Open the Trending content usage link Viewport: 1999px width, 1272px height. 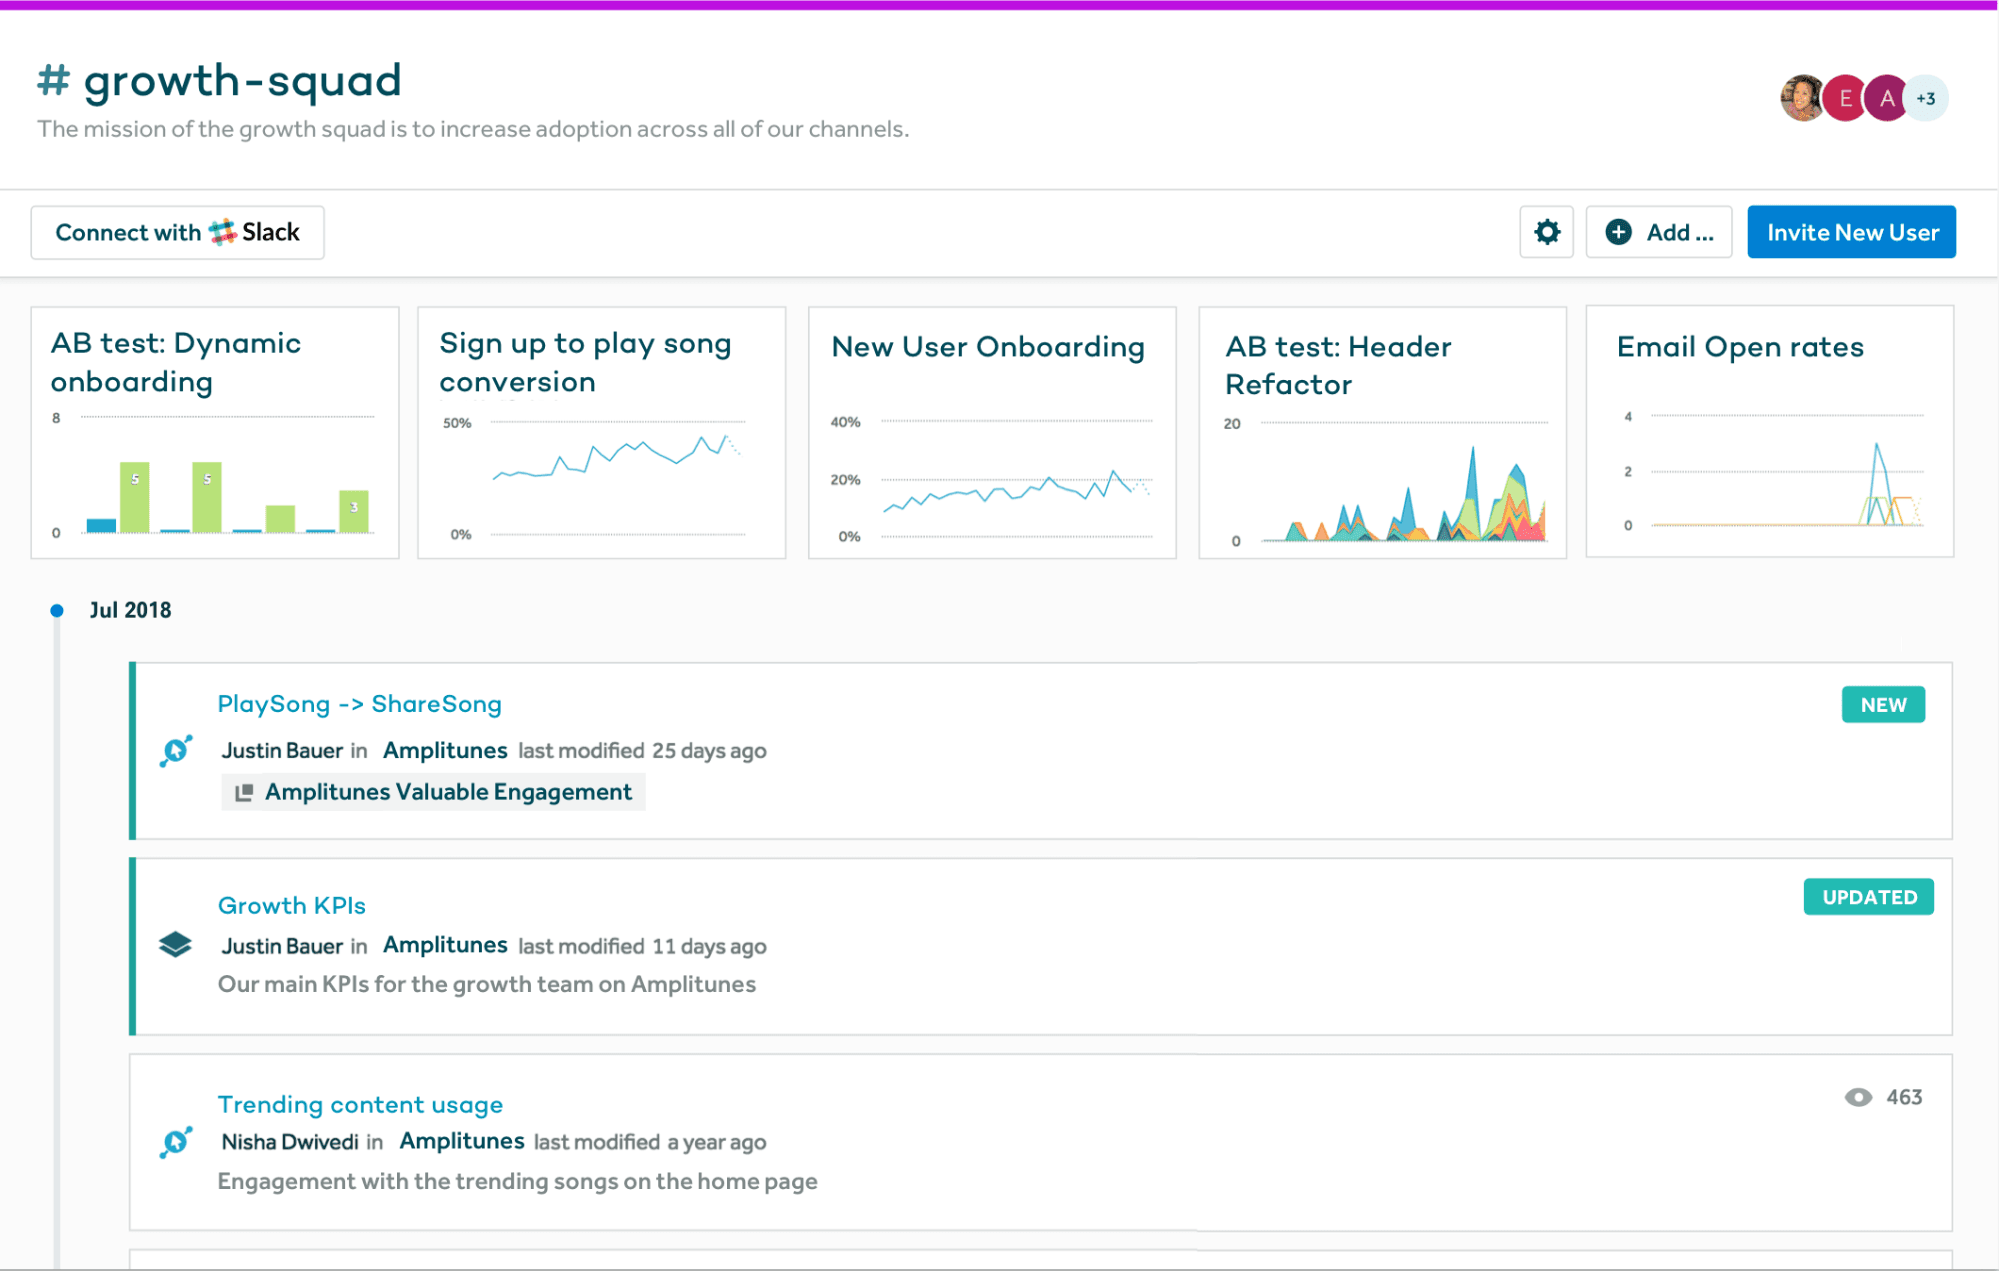click(x=360, y=1104)
